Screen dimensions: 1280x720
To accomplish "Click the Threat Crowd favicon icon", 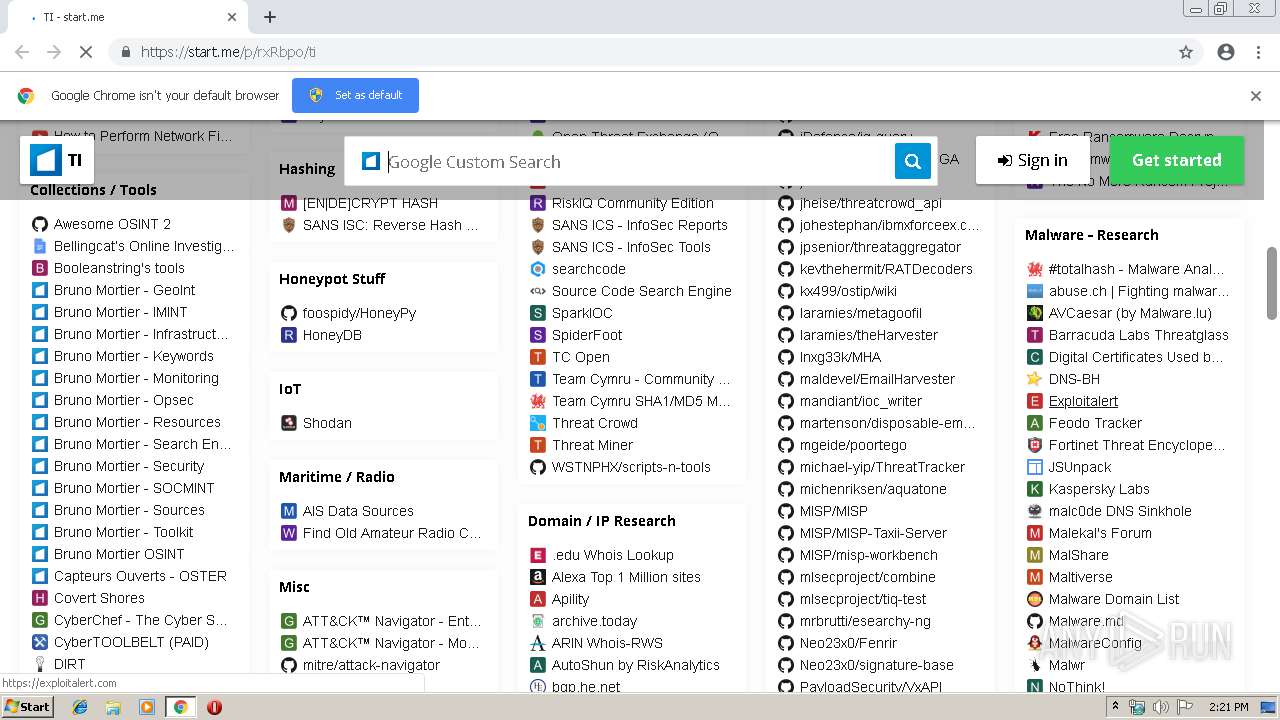I will (x=538, y=423).
